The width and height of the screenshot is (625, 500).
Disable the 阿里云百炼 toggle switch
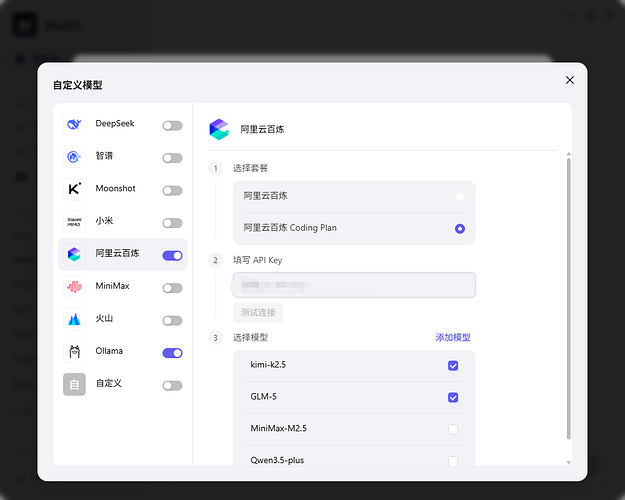172,256
